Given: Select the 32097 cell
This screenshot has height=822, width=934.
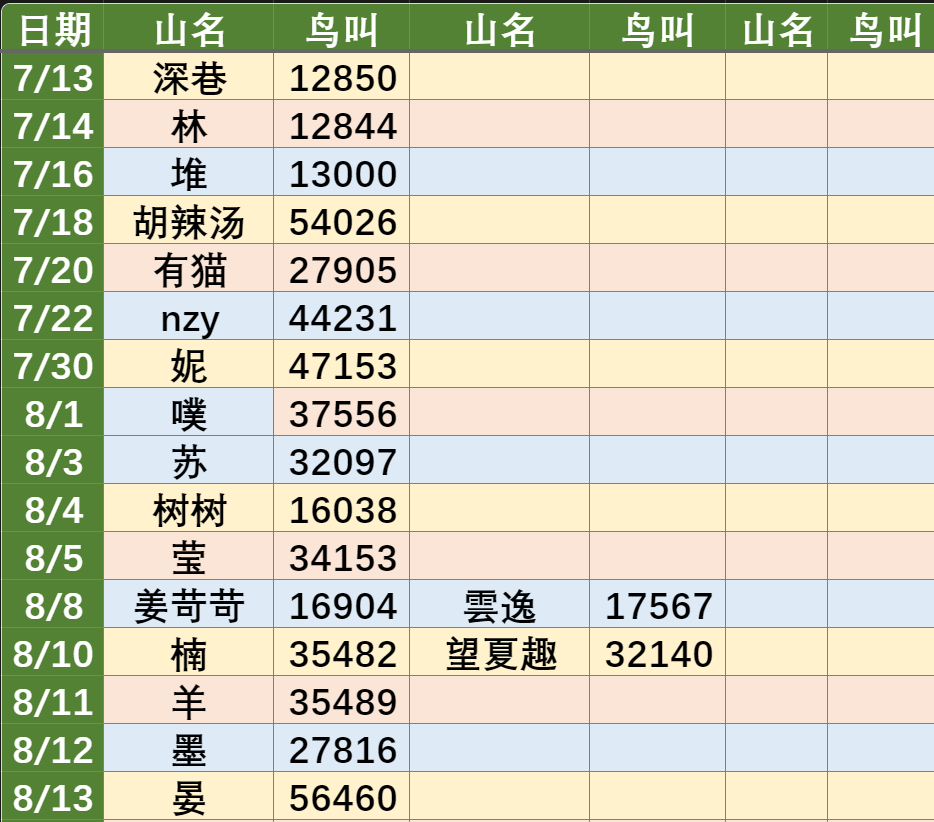Looking at the screenshot, I should (342, 460).
